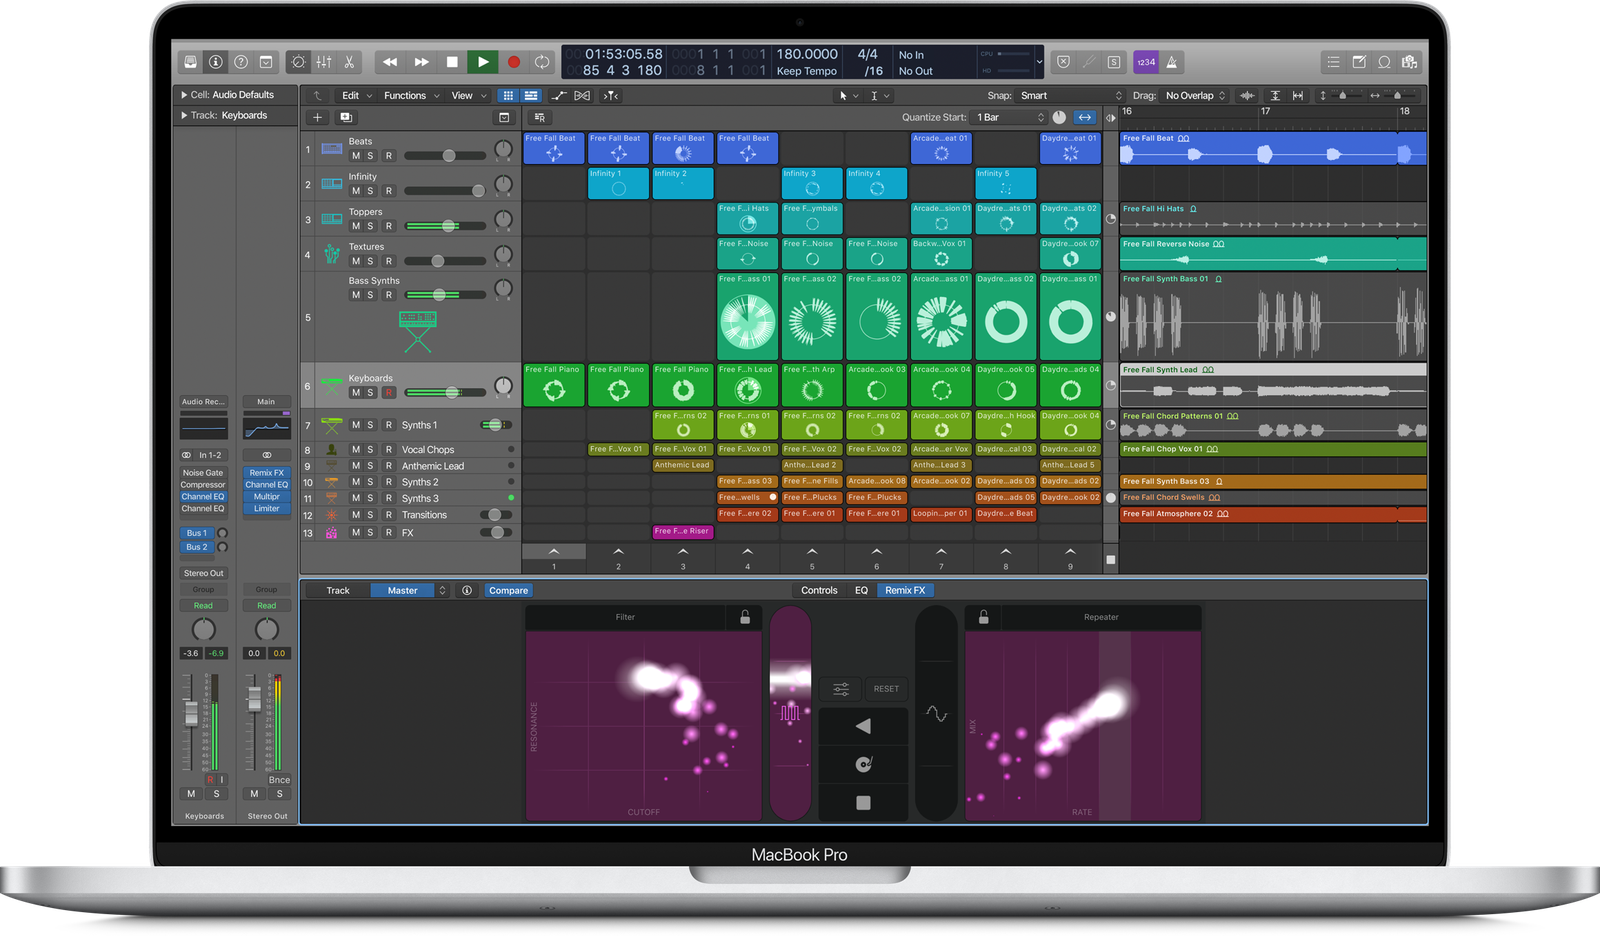Mute the Beats track
This screenshot has width=1600, height=939.
click(355, 156)
